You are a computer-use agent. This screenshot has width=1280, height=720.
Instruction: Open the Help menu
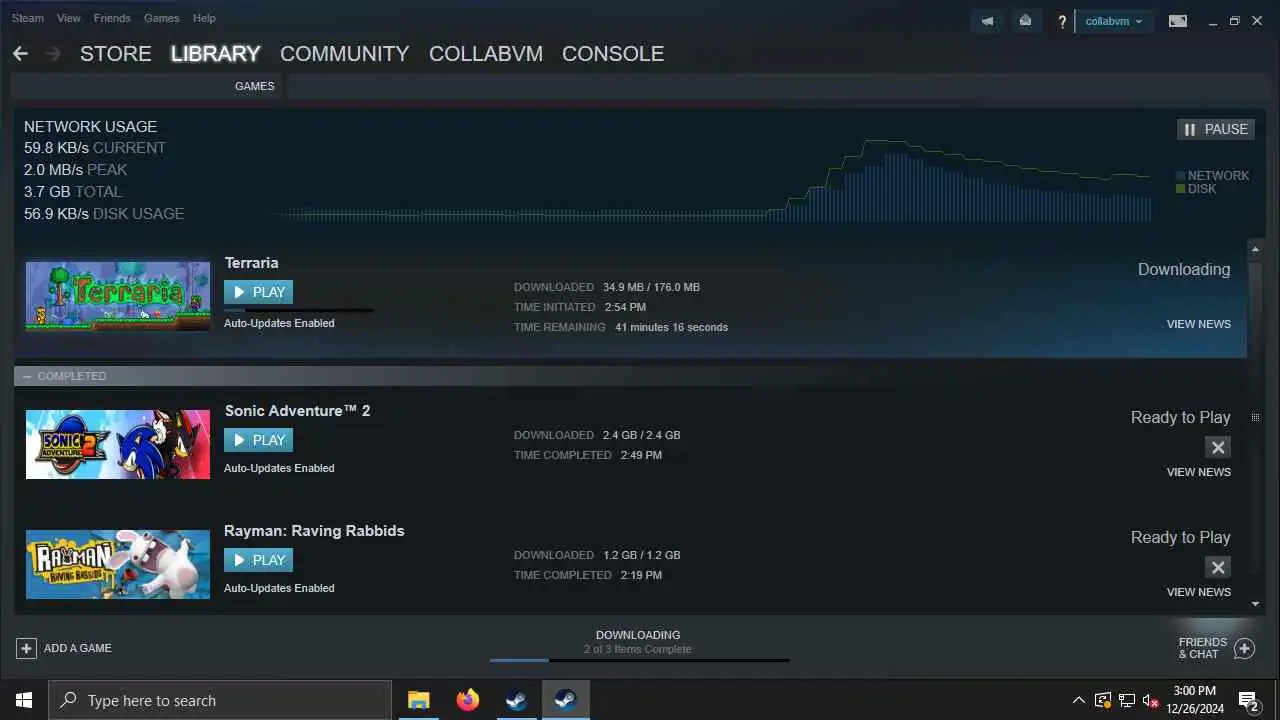[x=204, y=18]
